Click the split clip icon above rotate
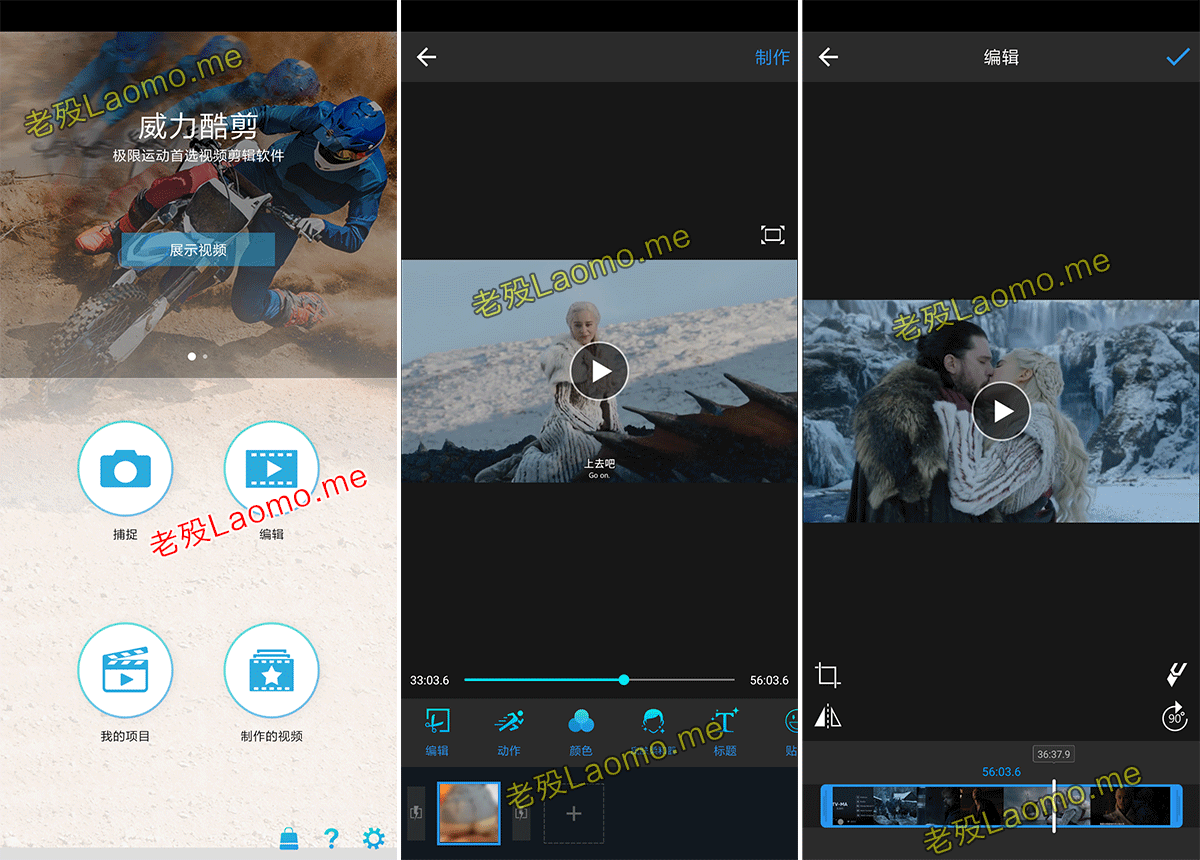 pyautogui.click(x=1176, y=675)
